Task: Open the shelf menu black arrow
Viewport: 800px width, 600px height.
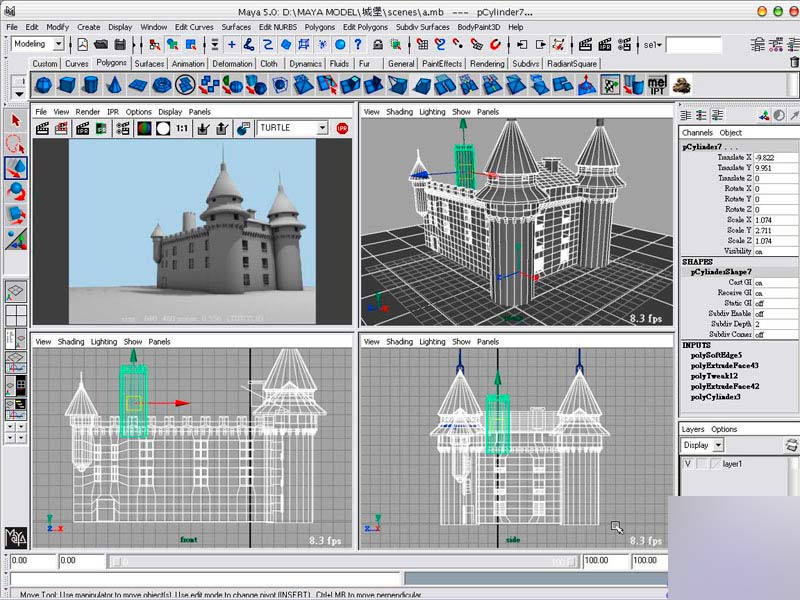Action: point(19,94)
